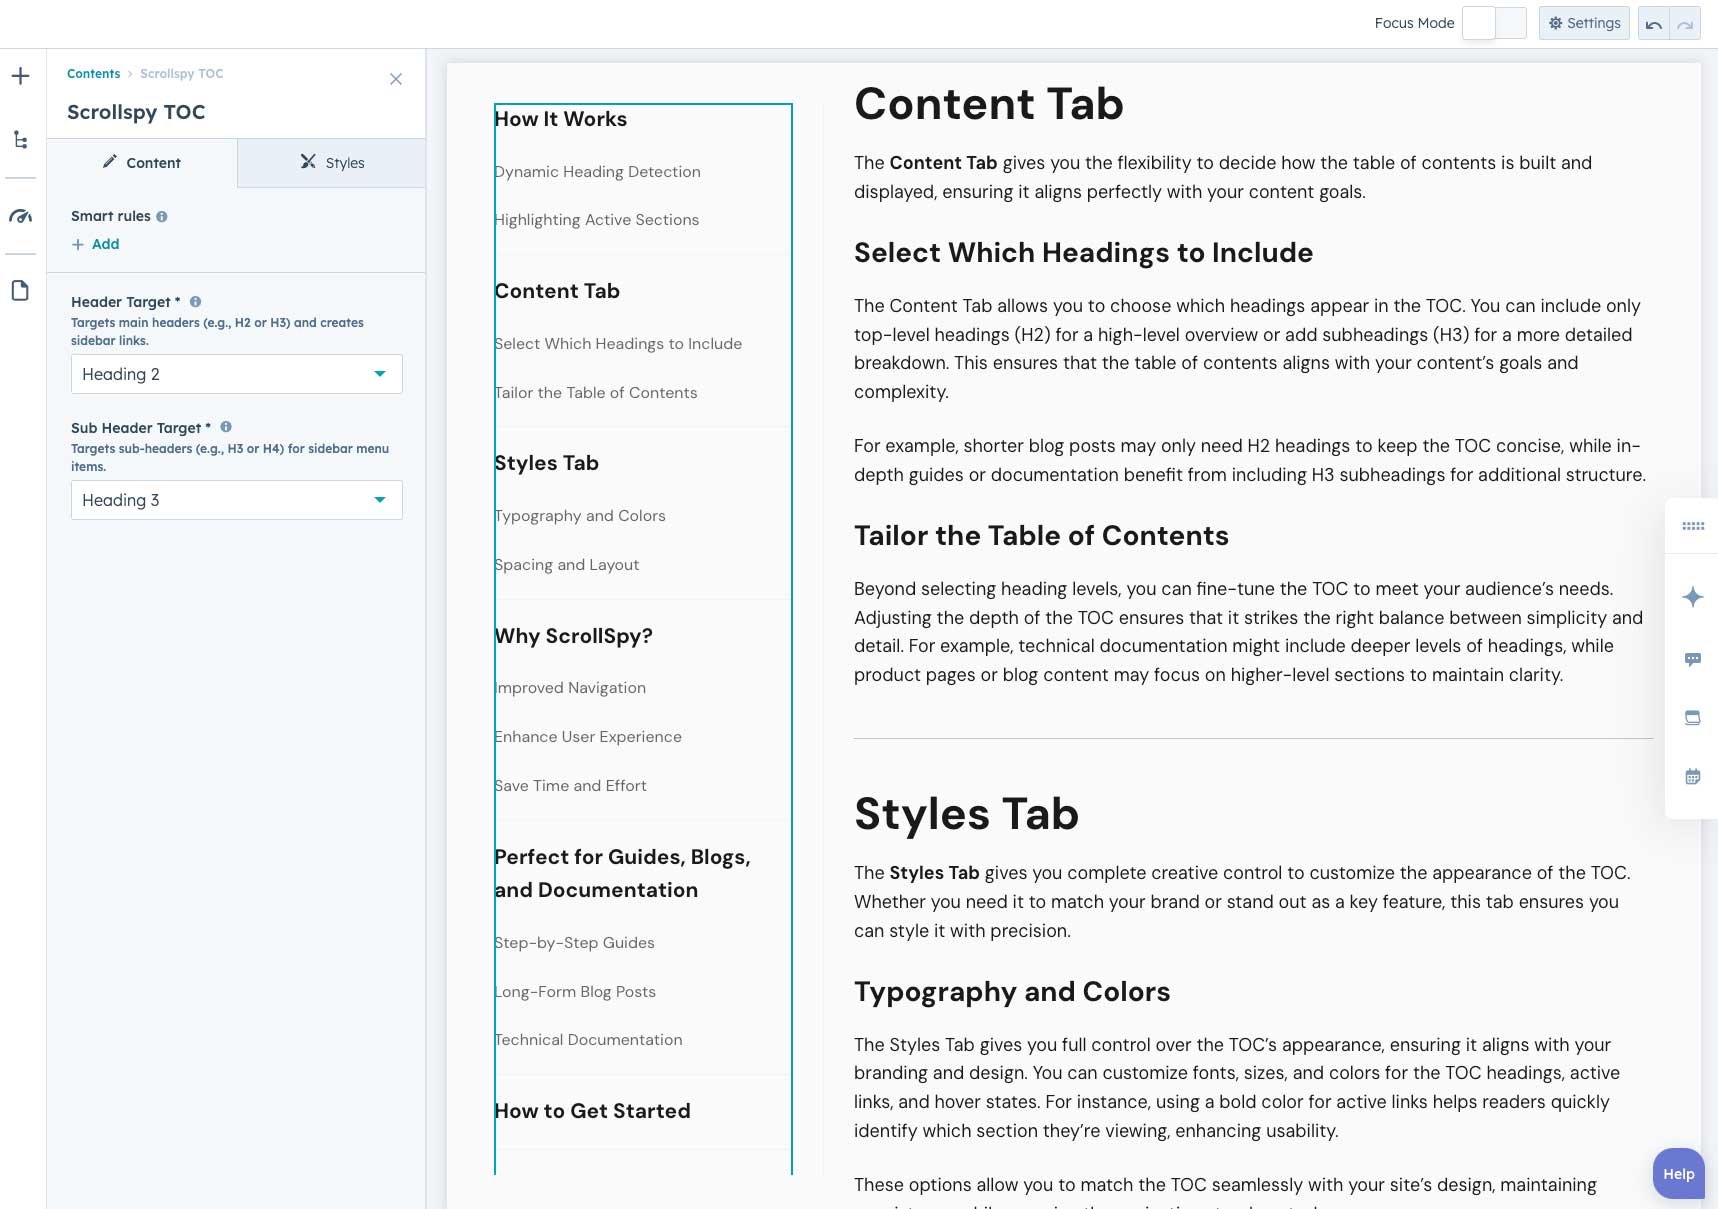This screenshot has width=1718, height=1209.
Task: Click the Help button
Action: (x=1679, y=1174)
